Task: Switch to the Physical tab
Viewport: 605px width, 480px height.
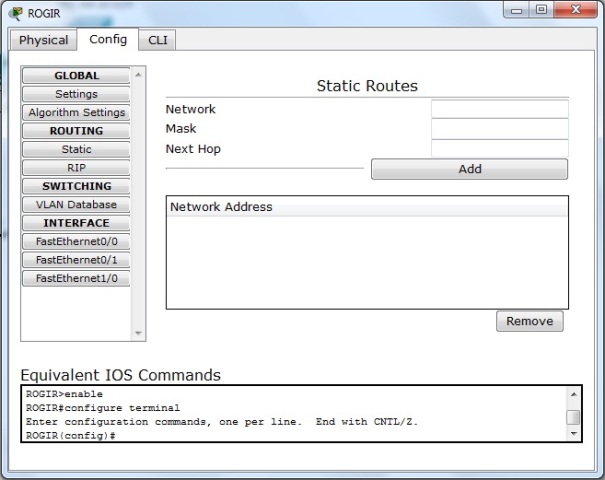Action: [44, 40]
